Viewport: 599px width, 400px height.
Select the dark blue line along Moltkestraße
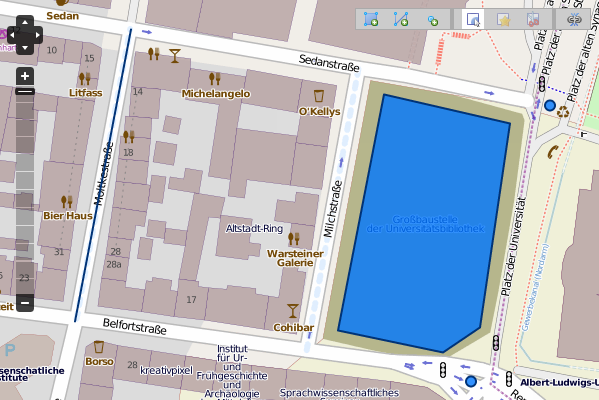(x=103, y=175)
